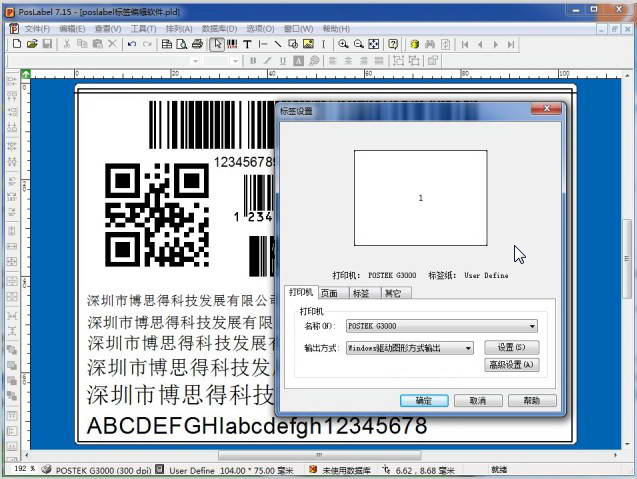Open the 编辑(E) menu

72,29
